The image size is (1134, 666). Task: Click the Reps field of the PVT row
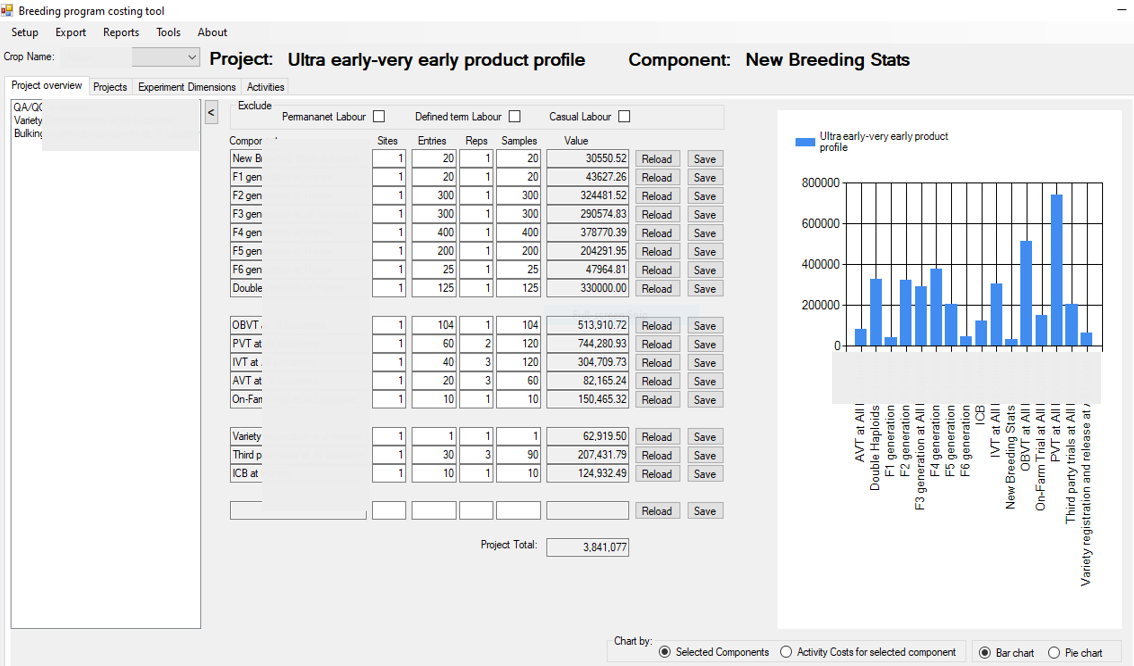point(476,344)
